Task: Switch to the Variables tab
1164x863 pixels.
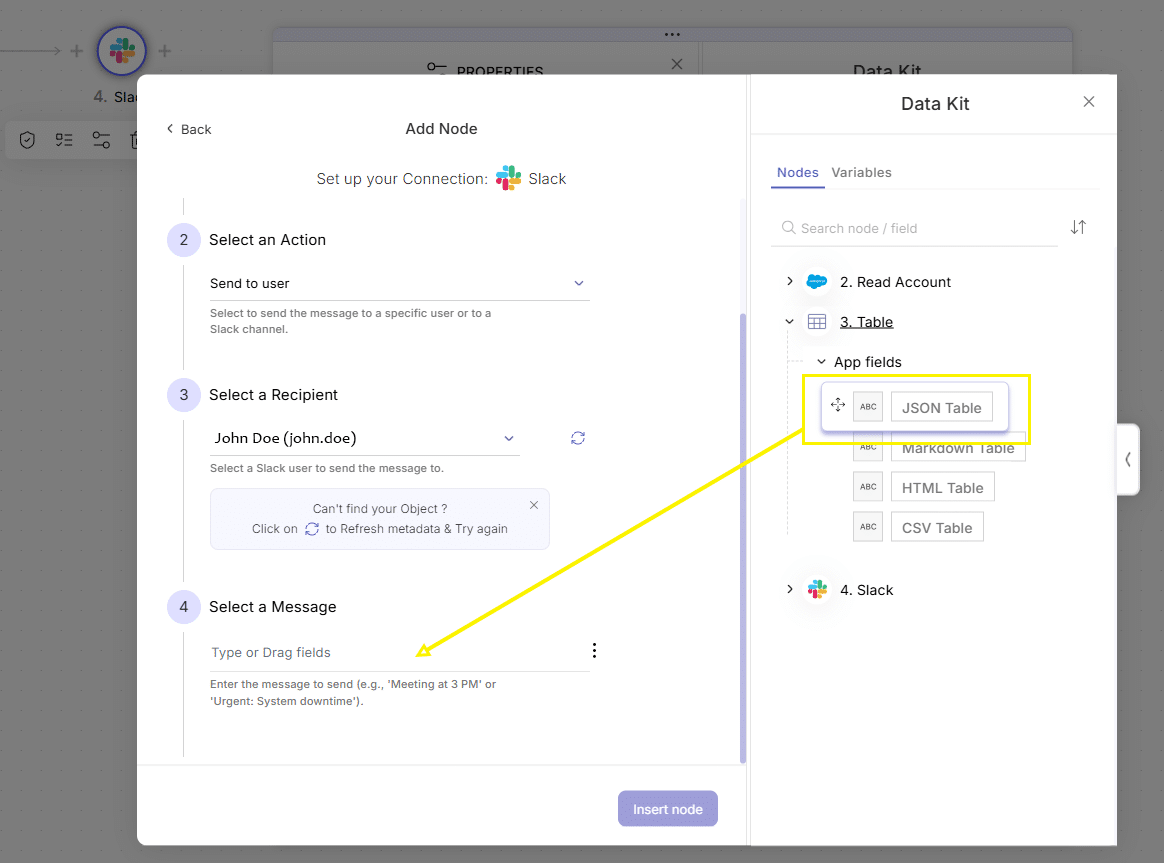Action: [x=861, y=172]
